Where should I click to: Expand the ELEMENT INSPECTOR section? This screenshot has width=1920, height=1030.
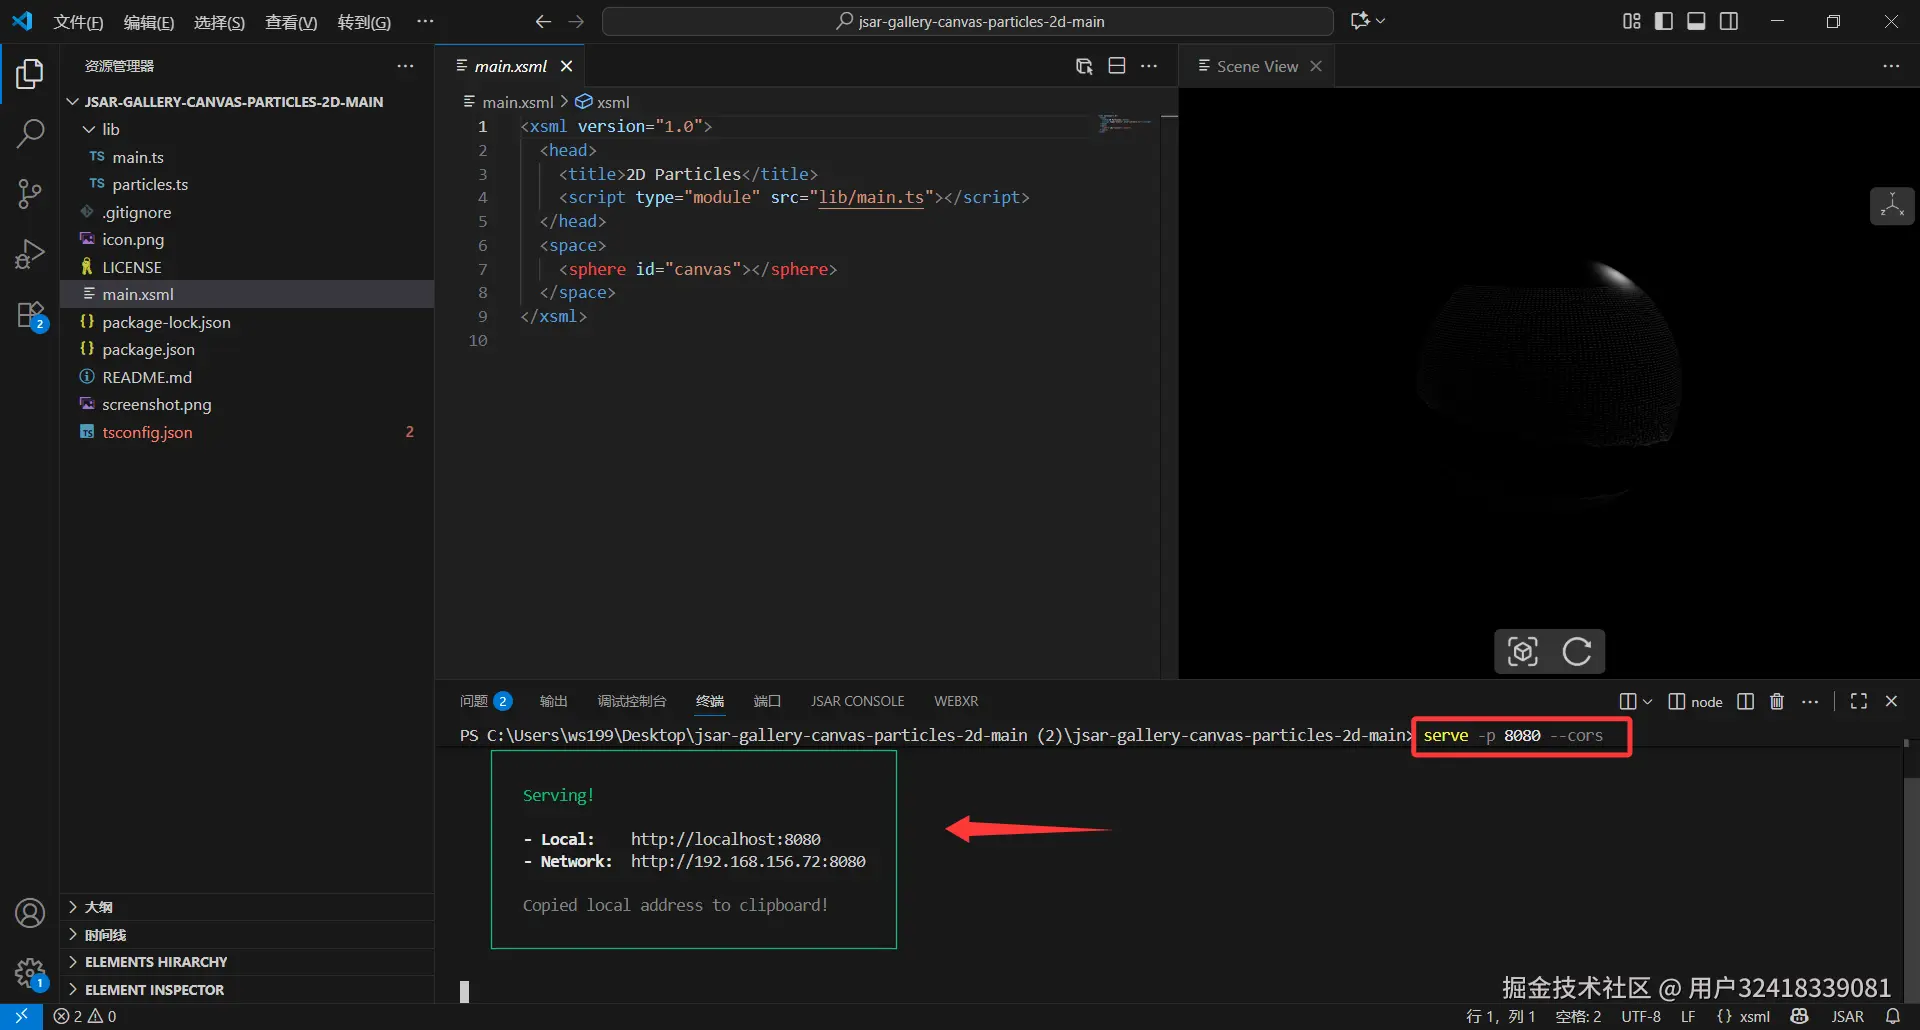[154, 990]
